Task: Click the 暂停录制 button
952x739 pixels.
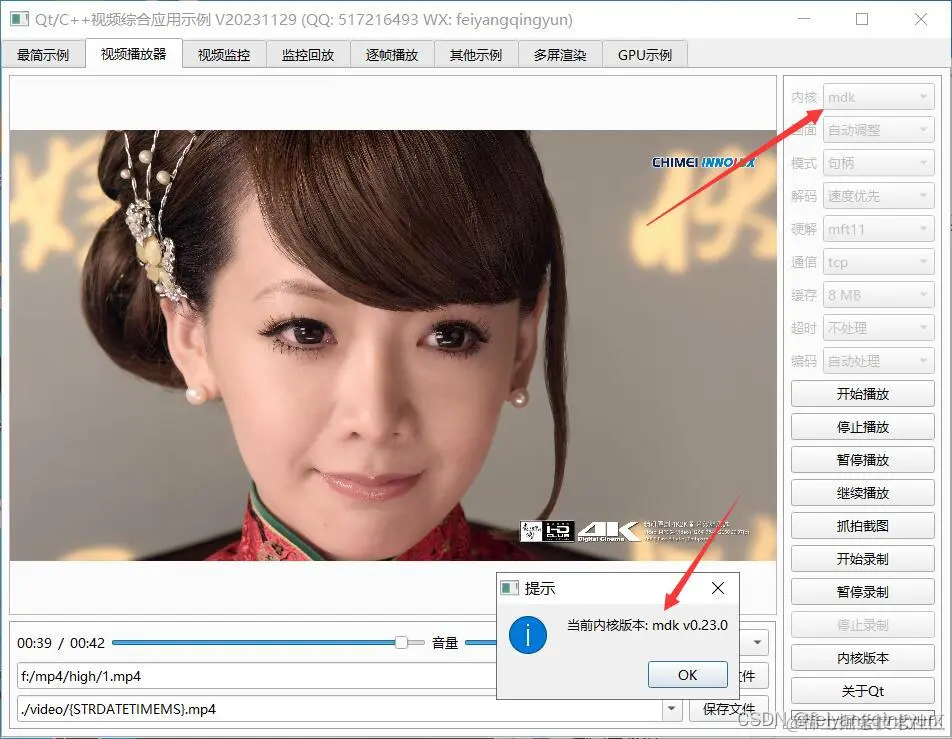Action: click(x=862, y=591)
